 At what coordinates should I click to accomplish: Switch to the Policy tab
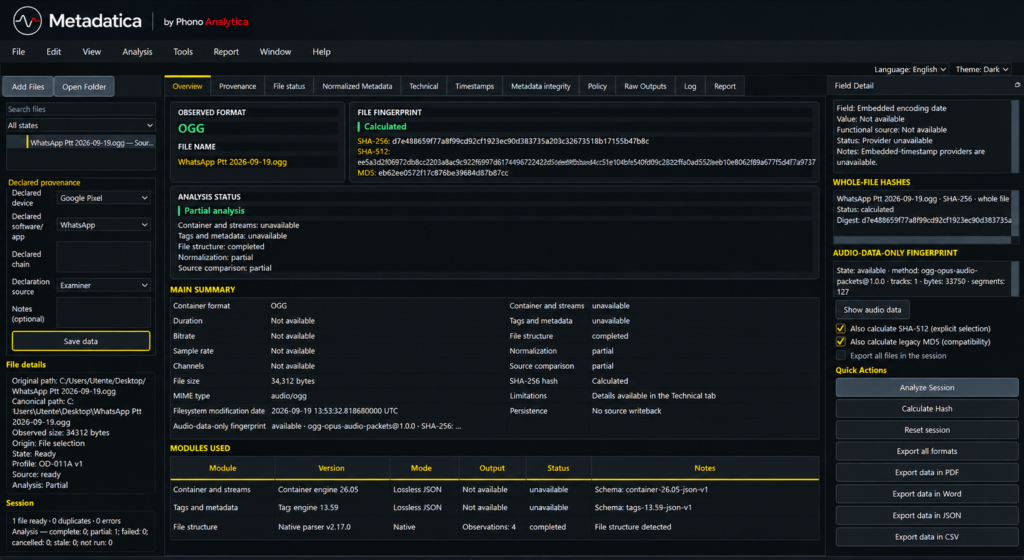[597, 86]
